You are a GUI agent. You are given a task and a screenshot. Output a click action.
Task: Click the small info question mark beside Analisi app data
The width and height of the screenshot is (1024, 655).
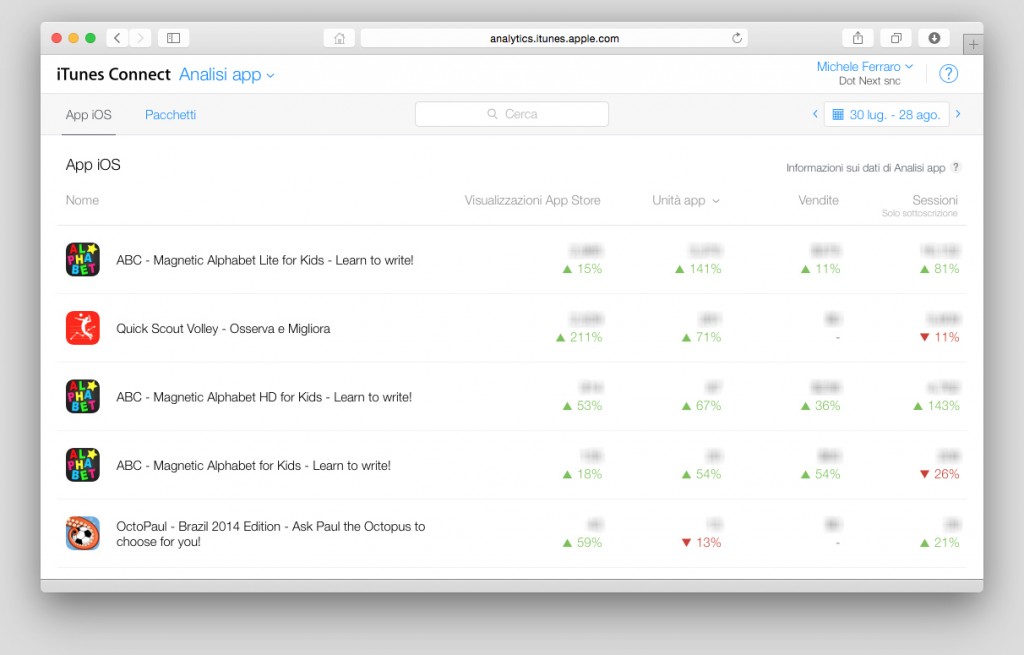click(955, 167)
